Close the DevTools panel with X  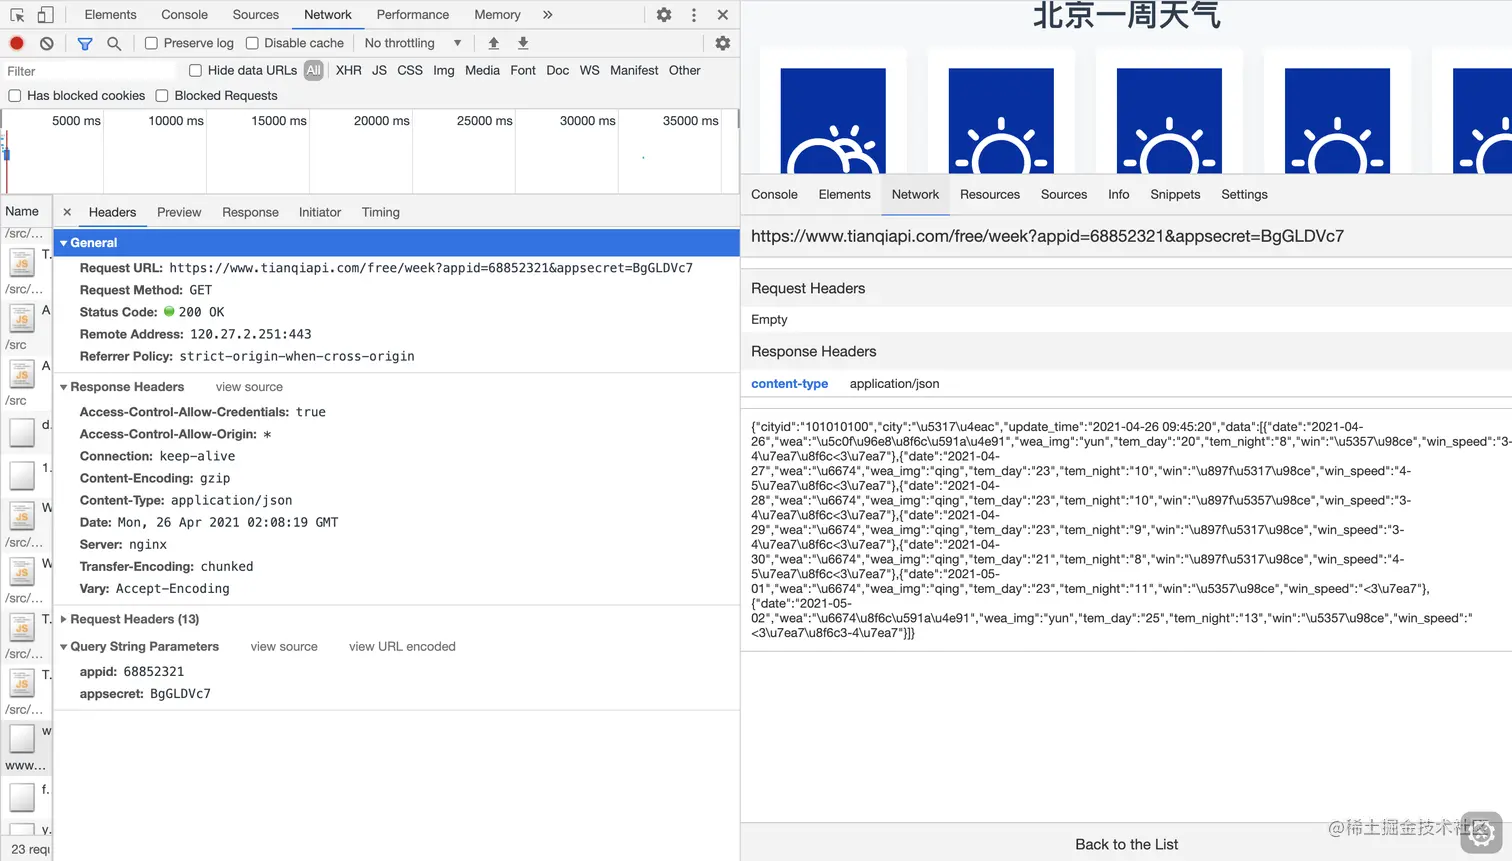coord(723,15)
